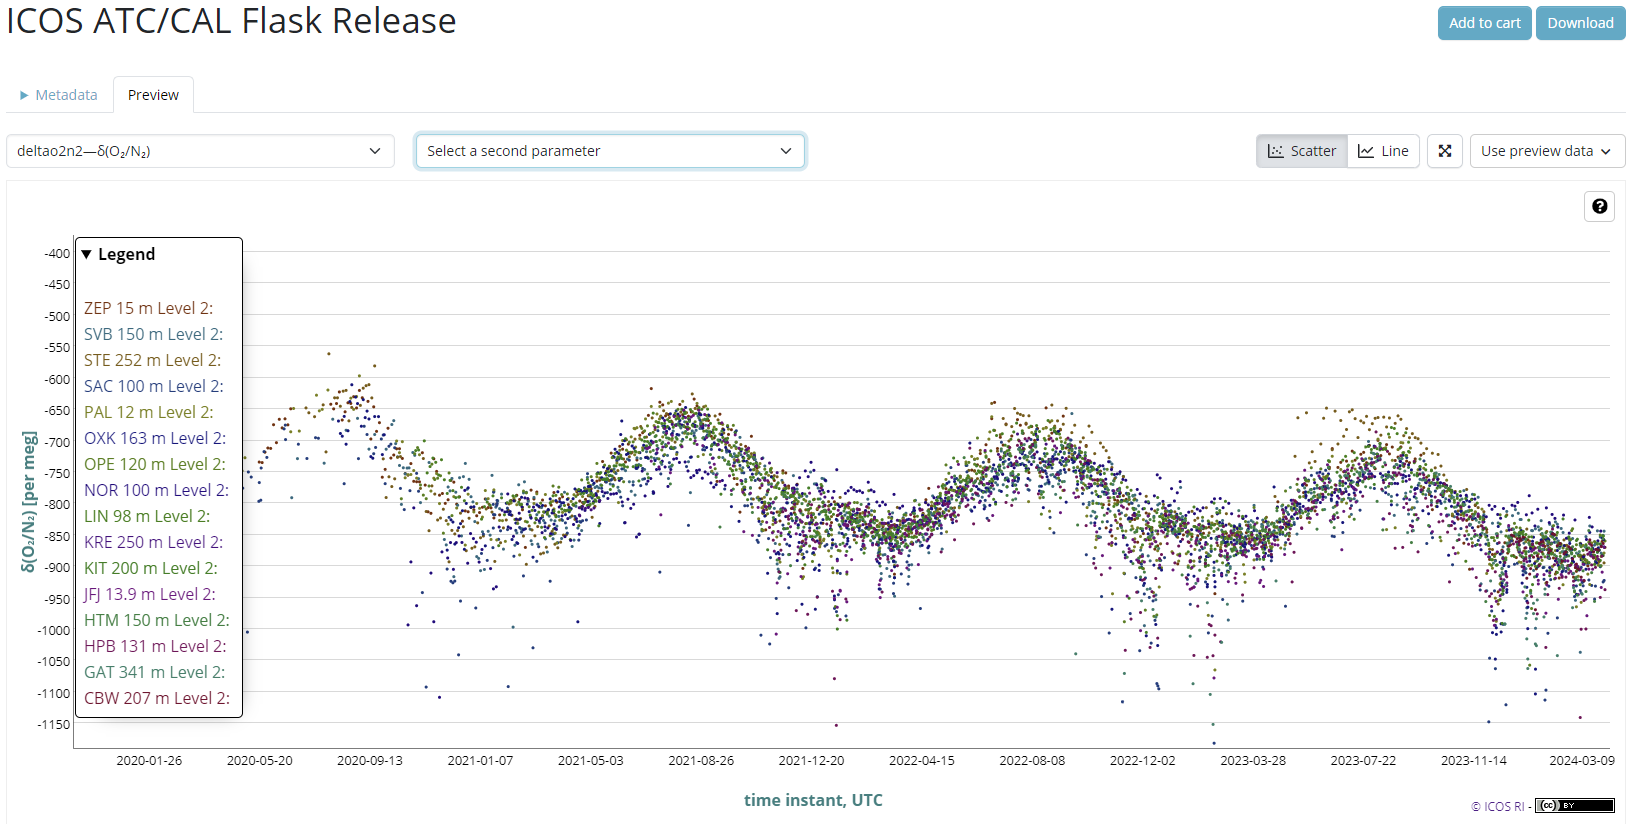This screenshot has height=824, width=1626.
Task: Switch chart to Scatter mode
Action: [1302, 151]
